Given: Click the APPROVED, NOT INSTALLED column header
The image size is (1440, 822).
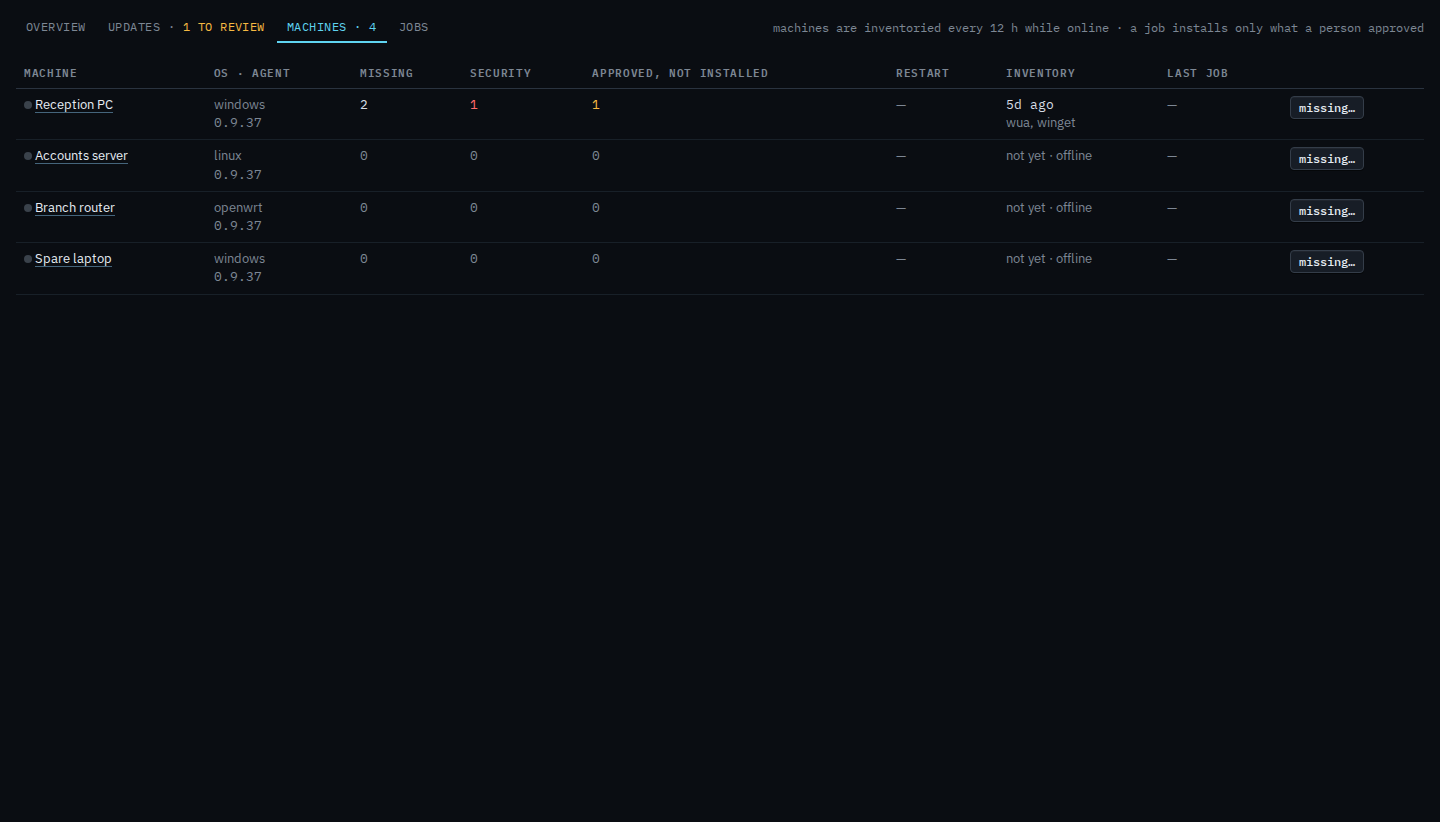Looking at the screenshot, I should click(x=680, y=73).
